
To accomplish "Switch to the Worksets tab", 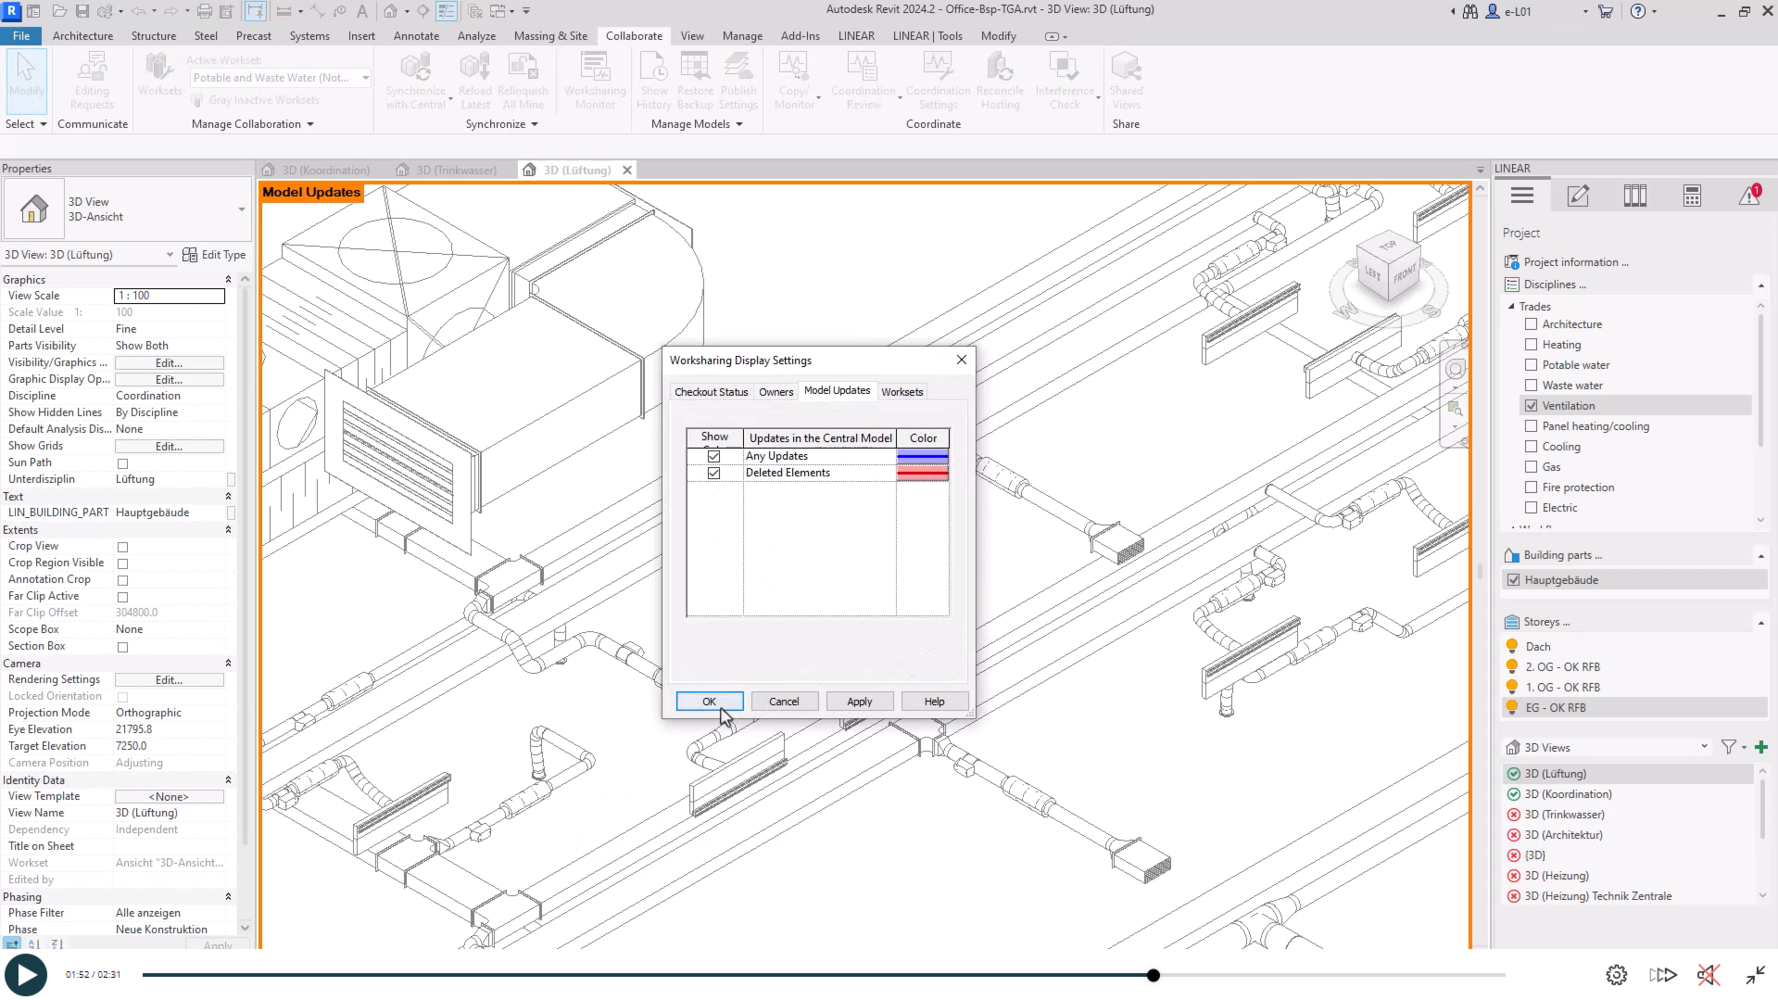I will [x=901, y=392].
